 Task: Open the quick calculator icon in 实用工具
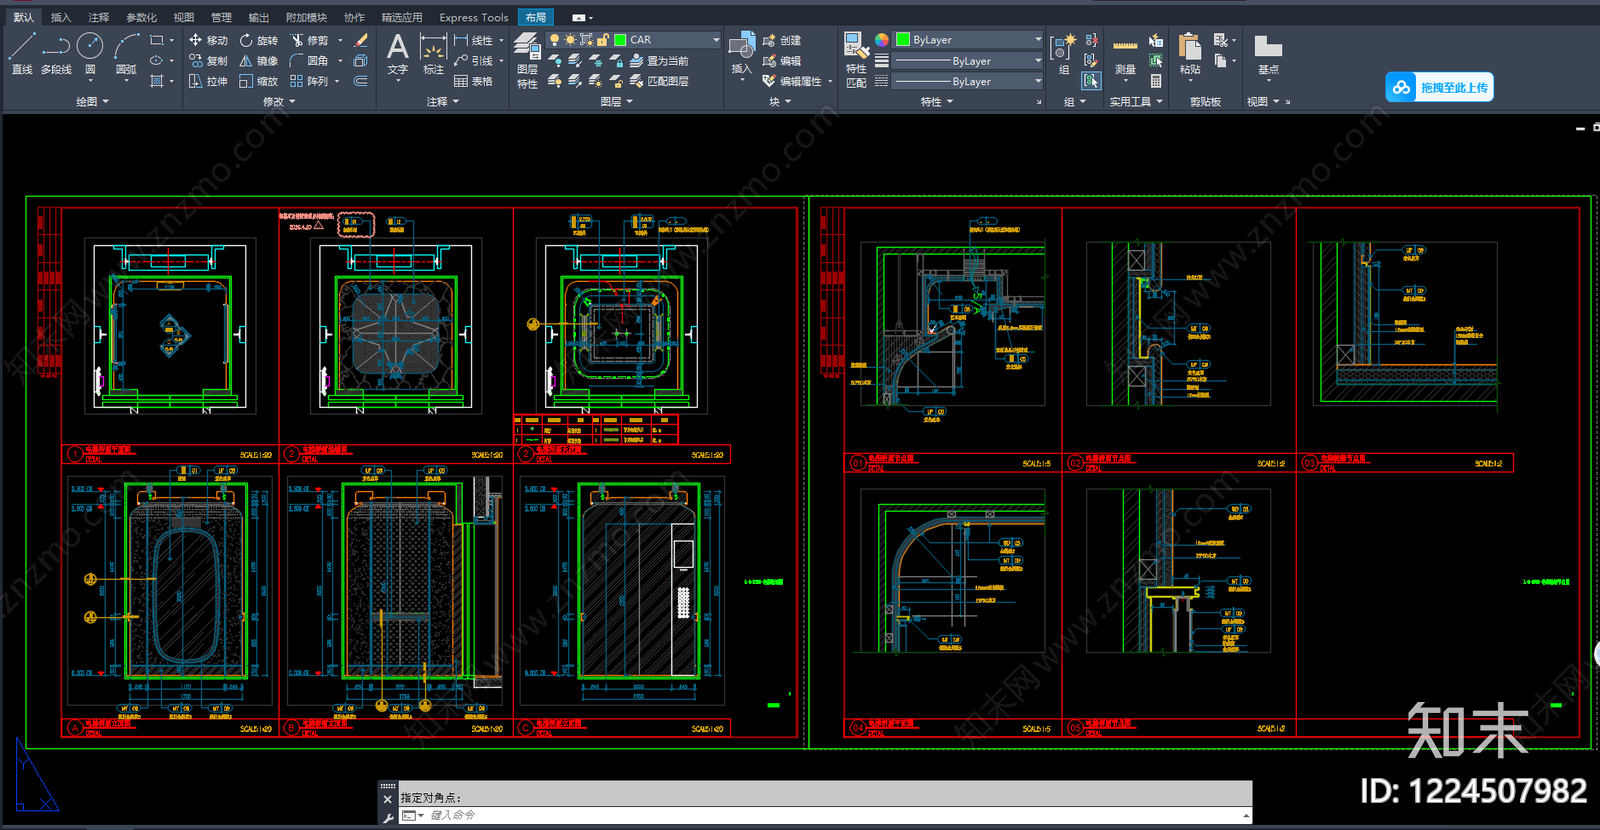(x=1156, y=81)
